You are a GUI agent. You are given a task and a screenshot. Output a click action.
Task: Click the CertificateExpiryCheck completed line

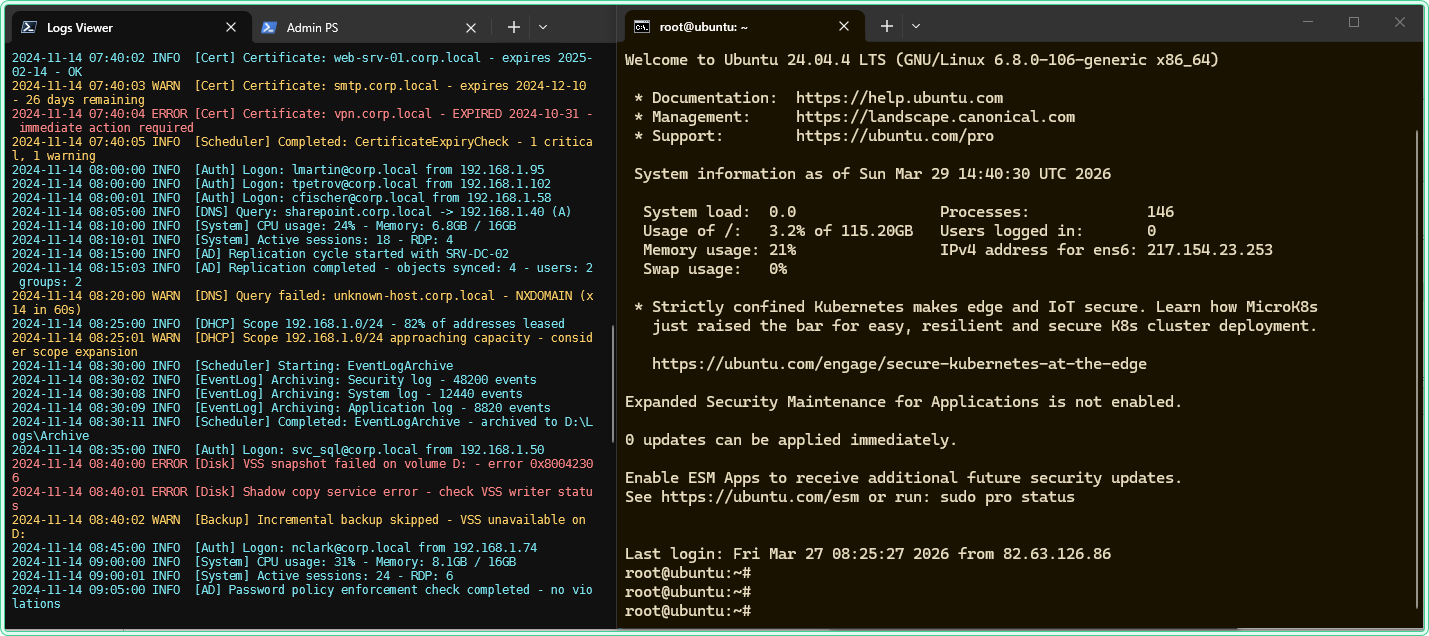pos(302,149)
